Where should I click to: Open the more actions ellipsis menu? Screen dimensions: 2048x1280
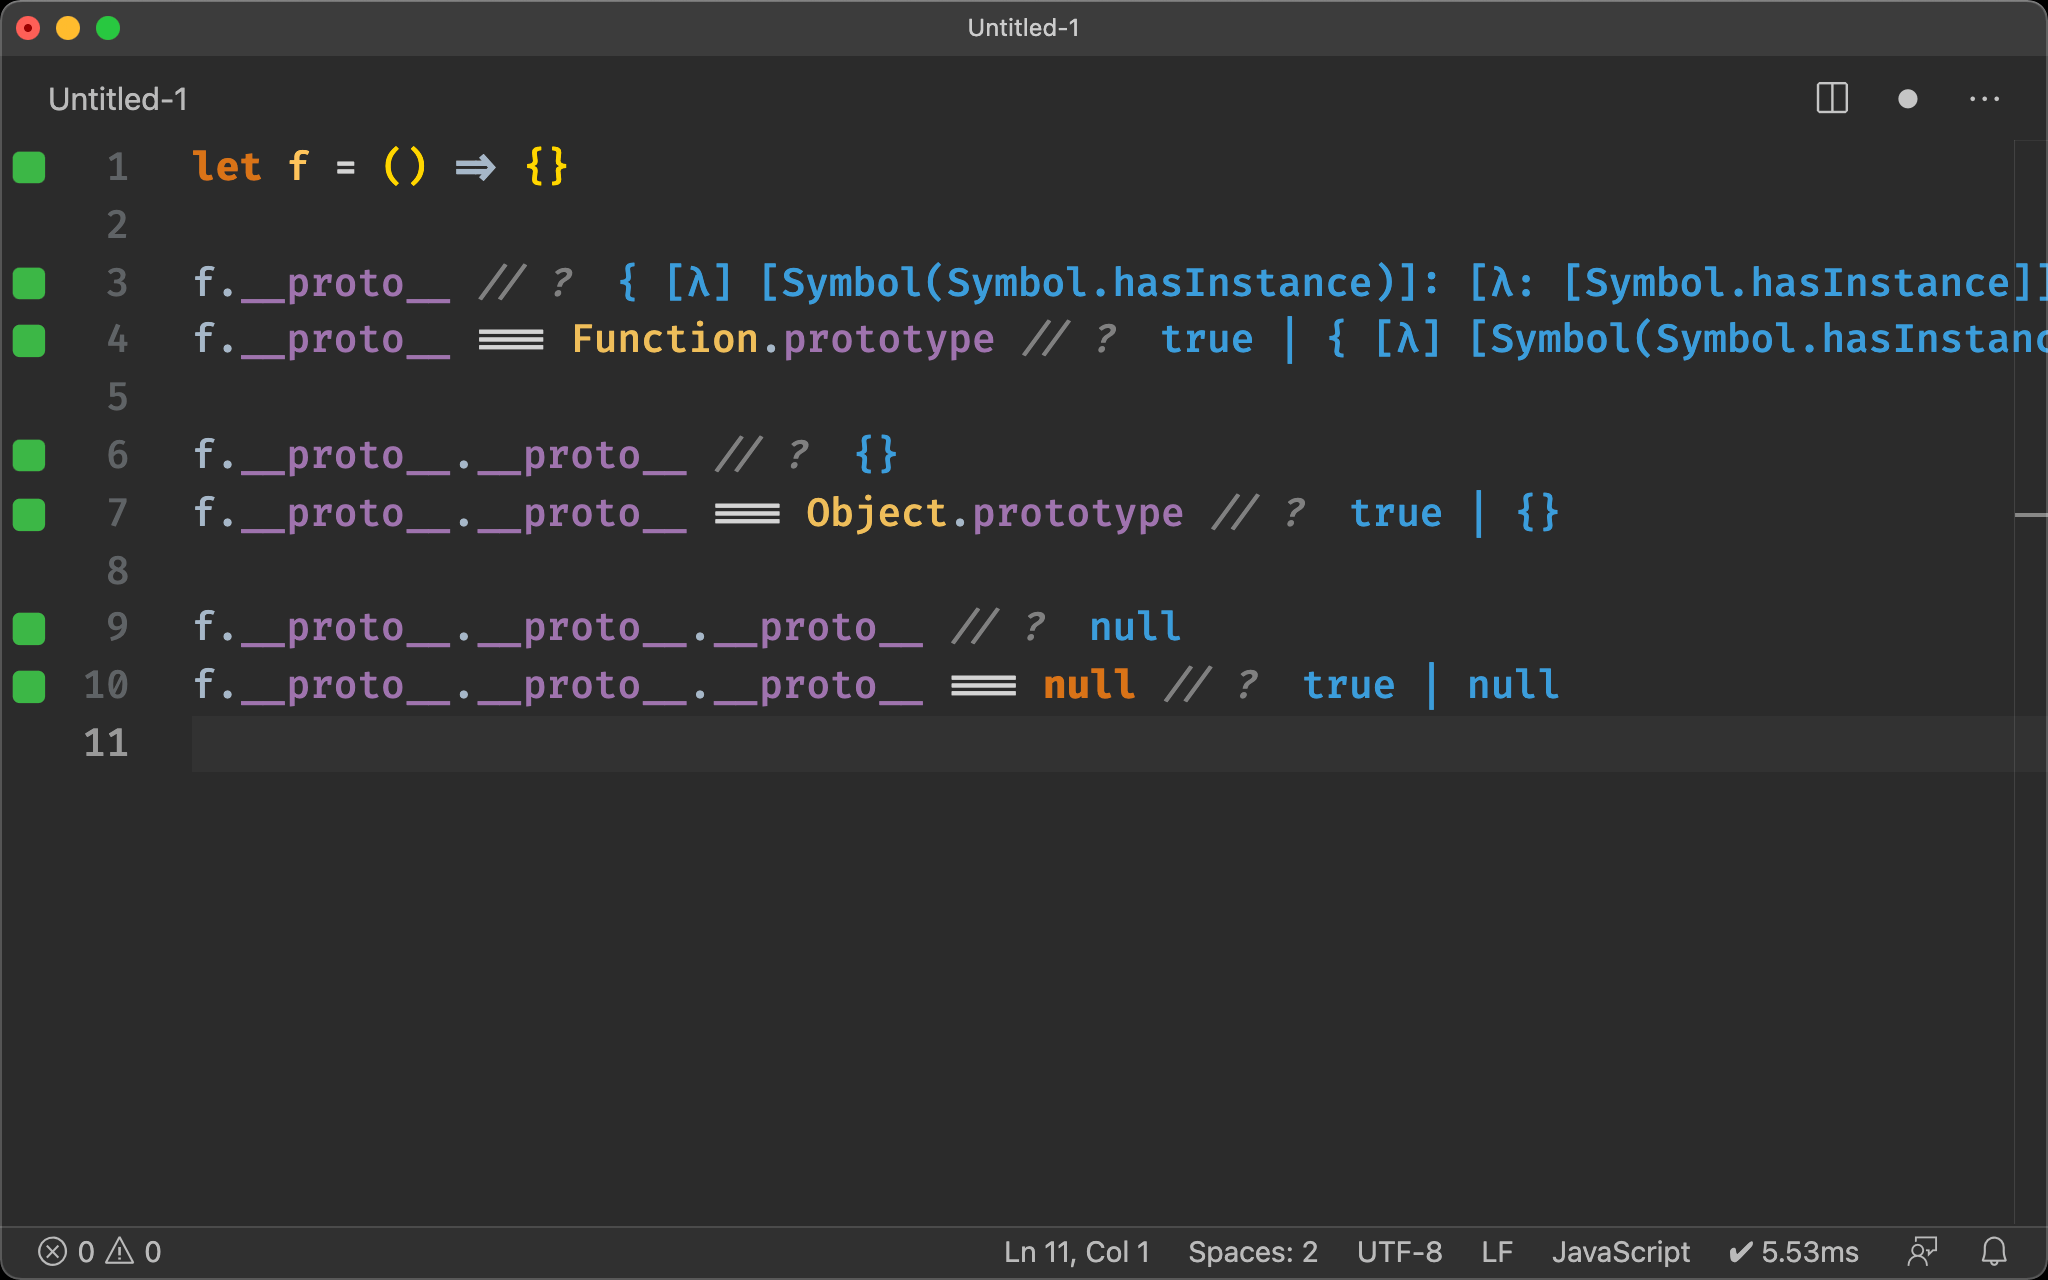pyautogui.click(x=1984, y=99)
